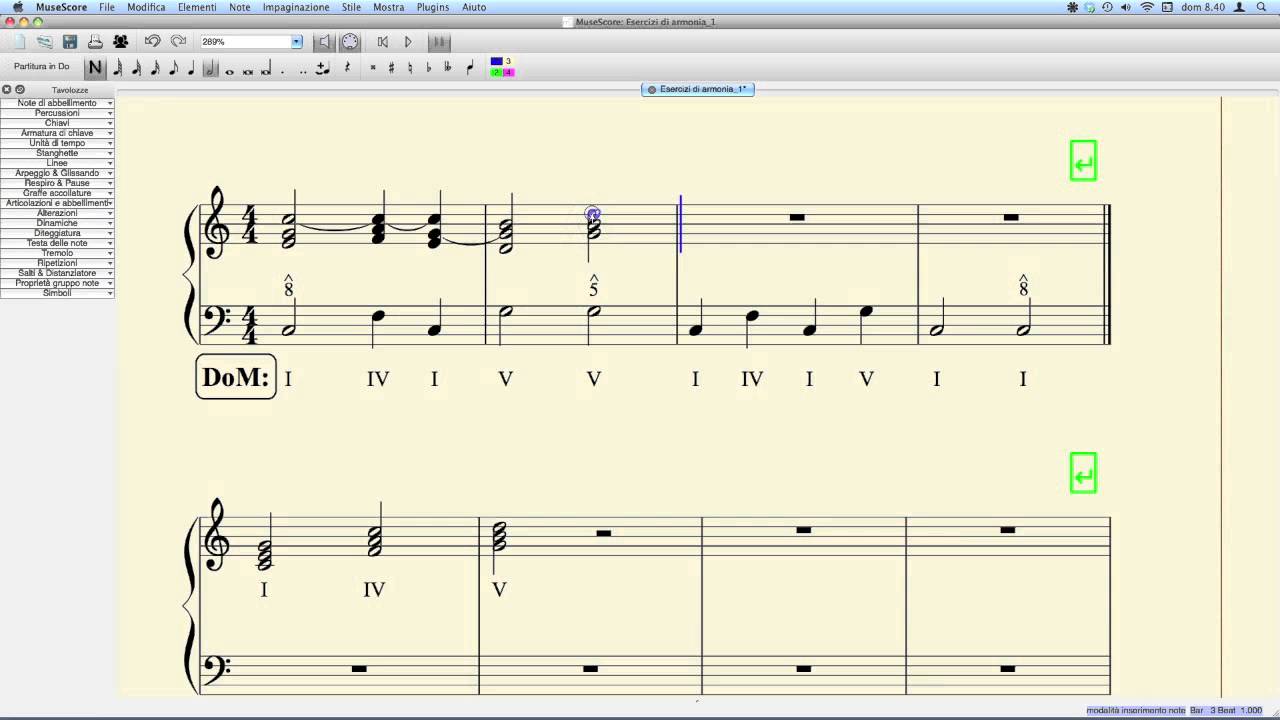Viewport: 1280px width, 720px height.
Task: Expand the Arpeggio & Glissando palette
Action: [57, 173]
